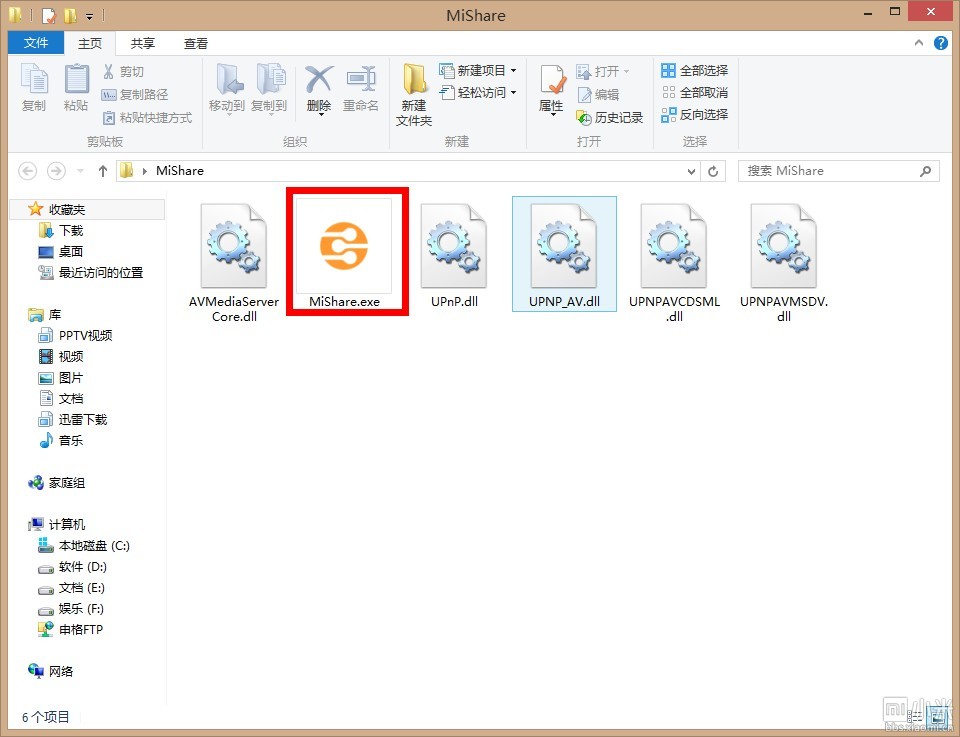Open the MiShare.exe application file
This screenshot has height=737, width=960.
click(x=344, y=253)
